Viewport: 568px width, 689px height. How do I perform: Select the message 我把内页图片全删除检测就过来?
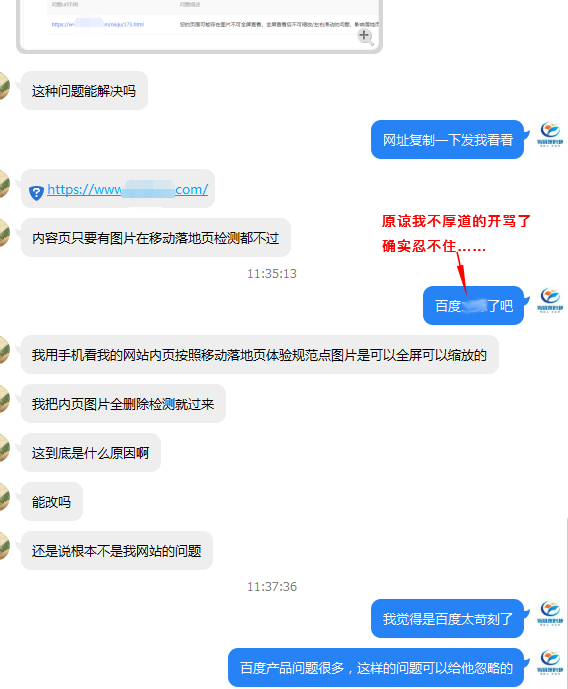[123, 404]
